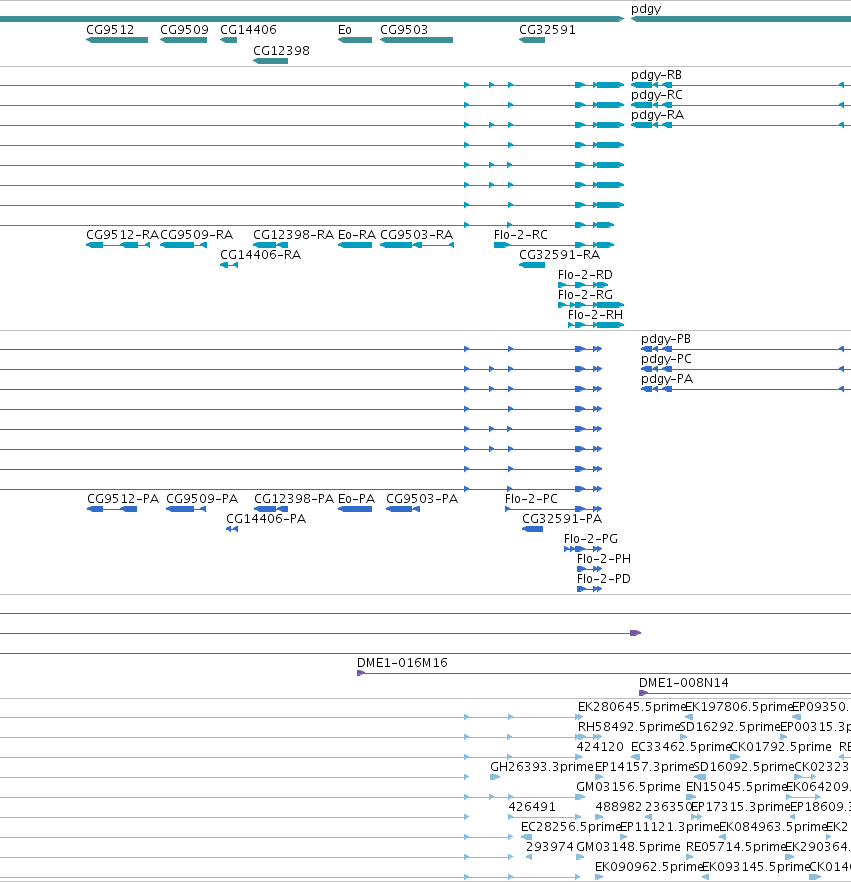Select the CG9503 gene feature
The height and width of the screenshot is (882, 851).
[x=416, y=40]
